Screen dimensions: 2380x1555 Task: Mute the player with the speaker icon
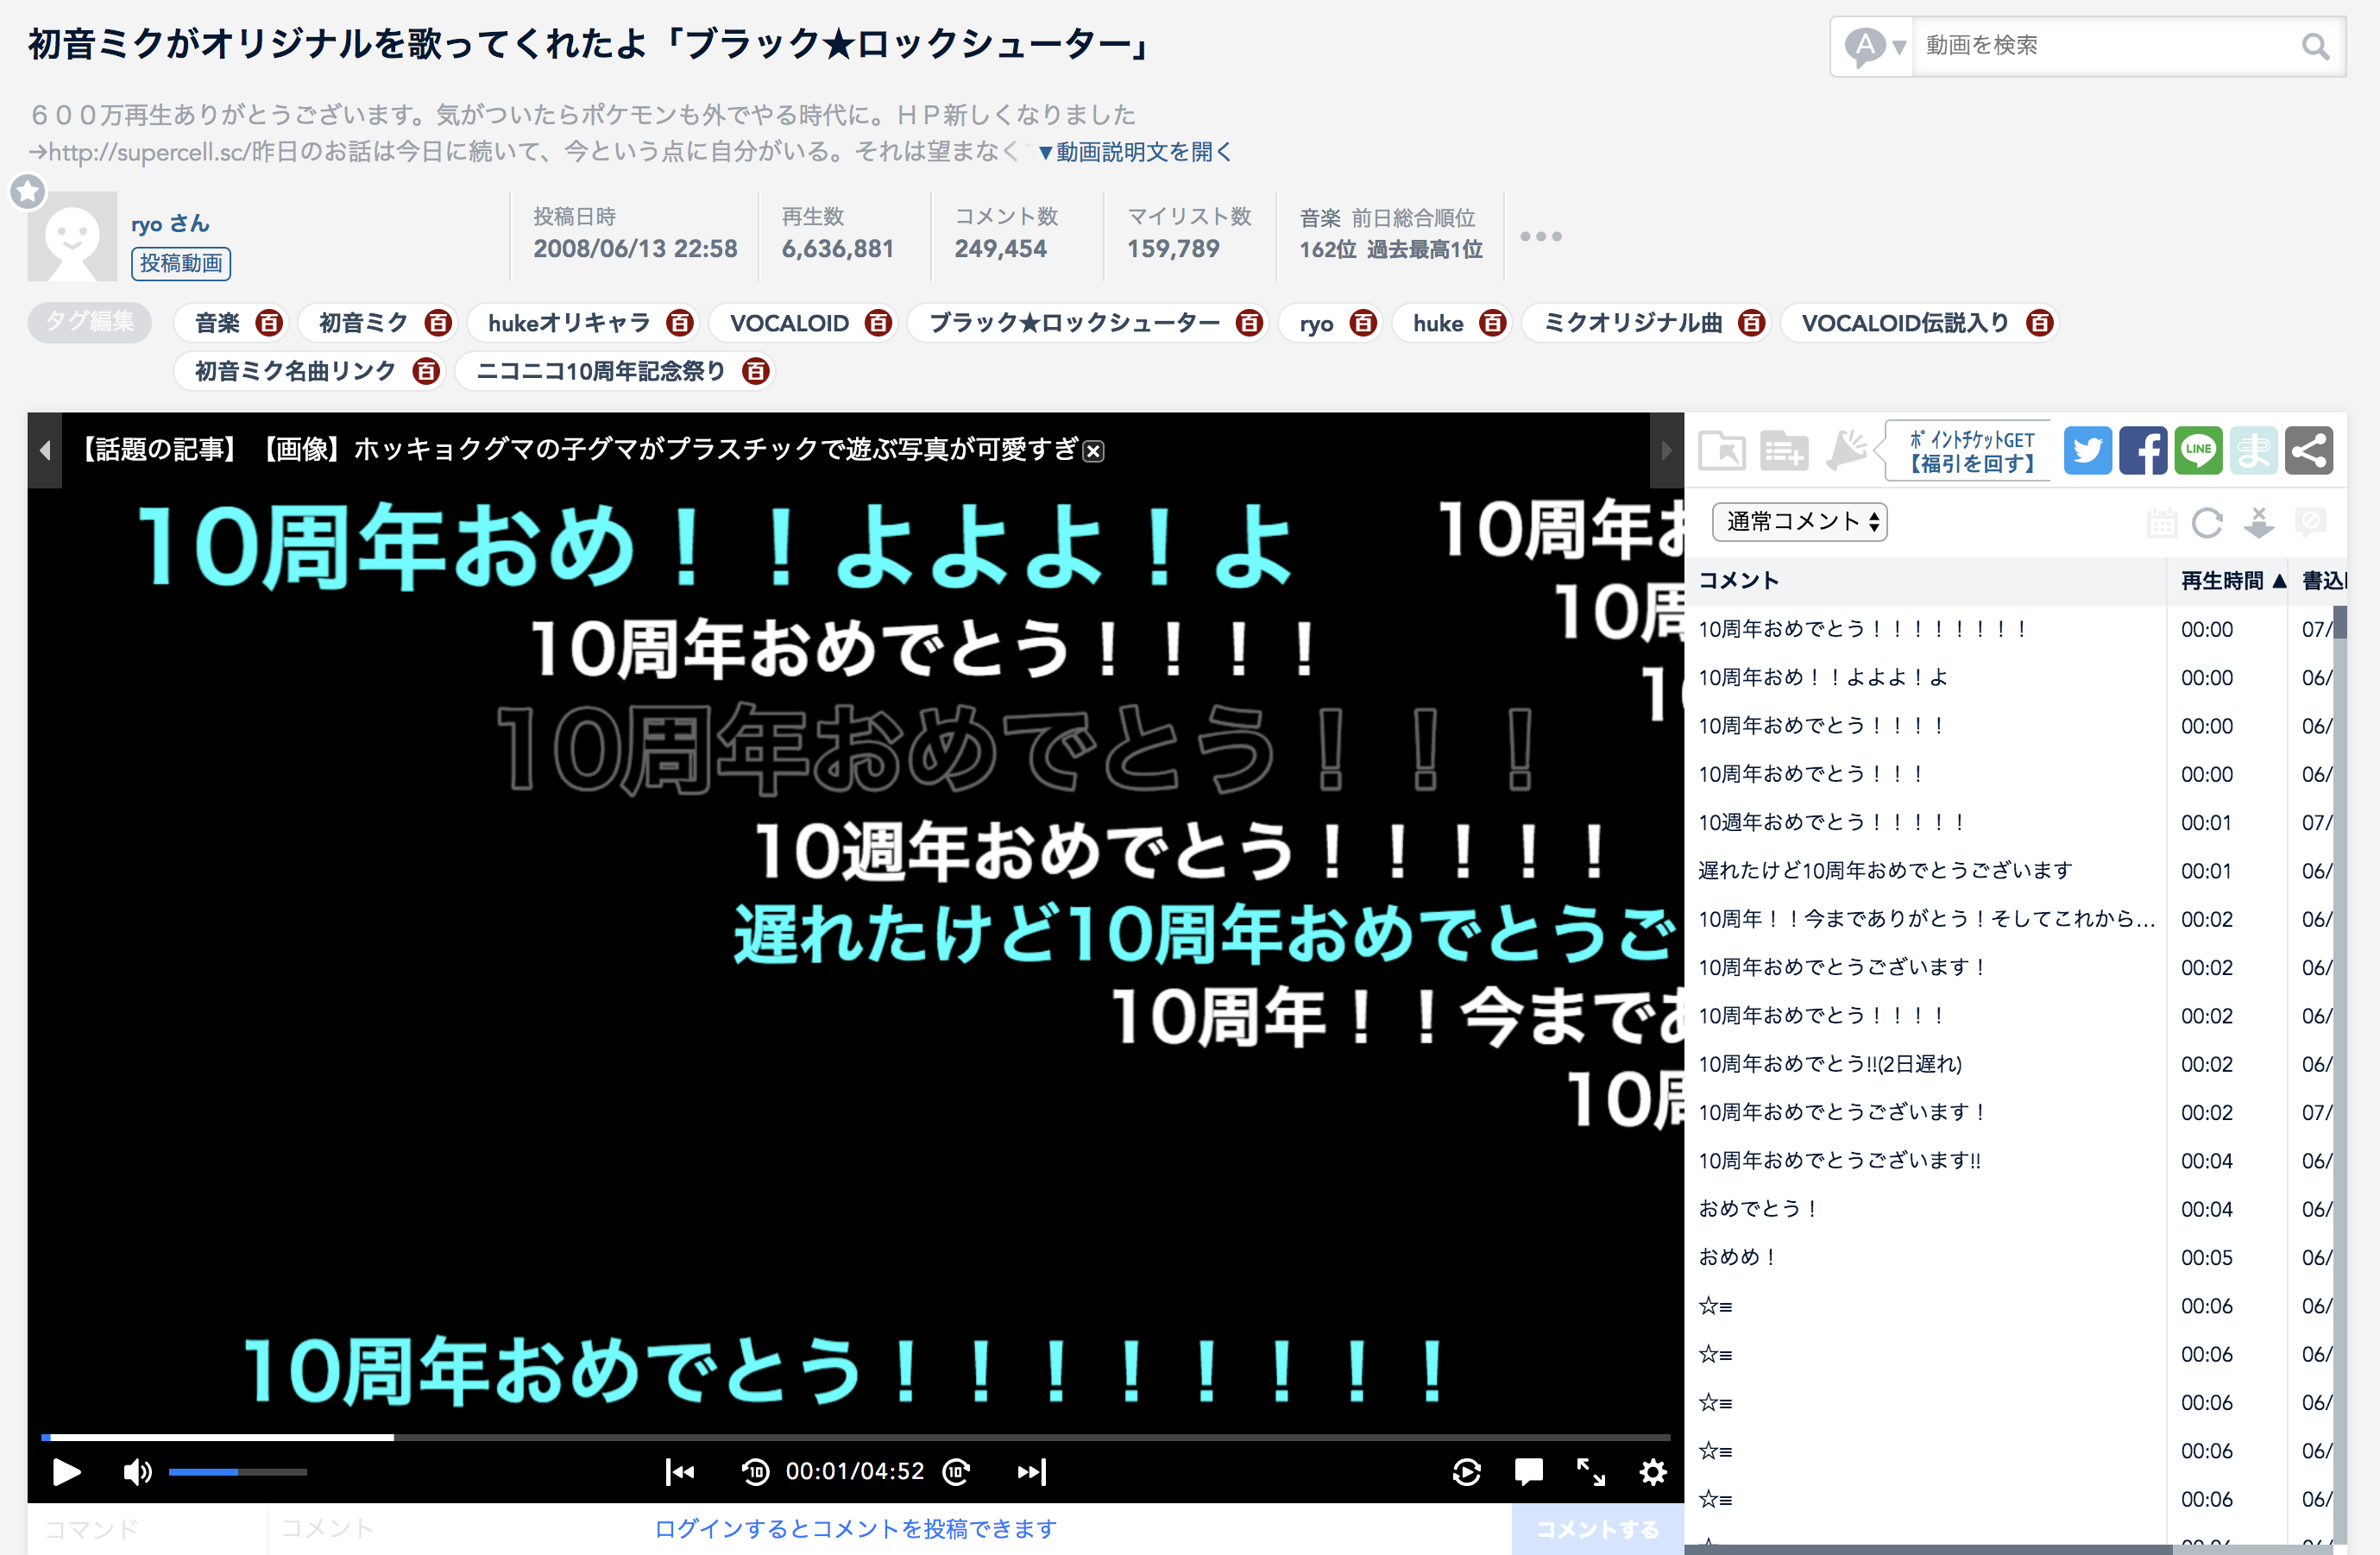(136, 1471)
